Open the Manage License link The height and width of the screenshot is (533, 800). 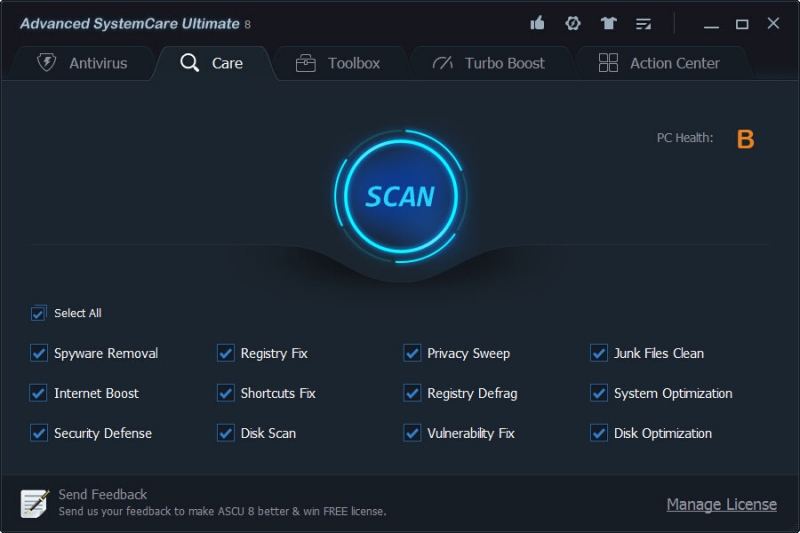(x=721, y=504)
